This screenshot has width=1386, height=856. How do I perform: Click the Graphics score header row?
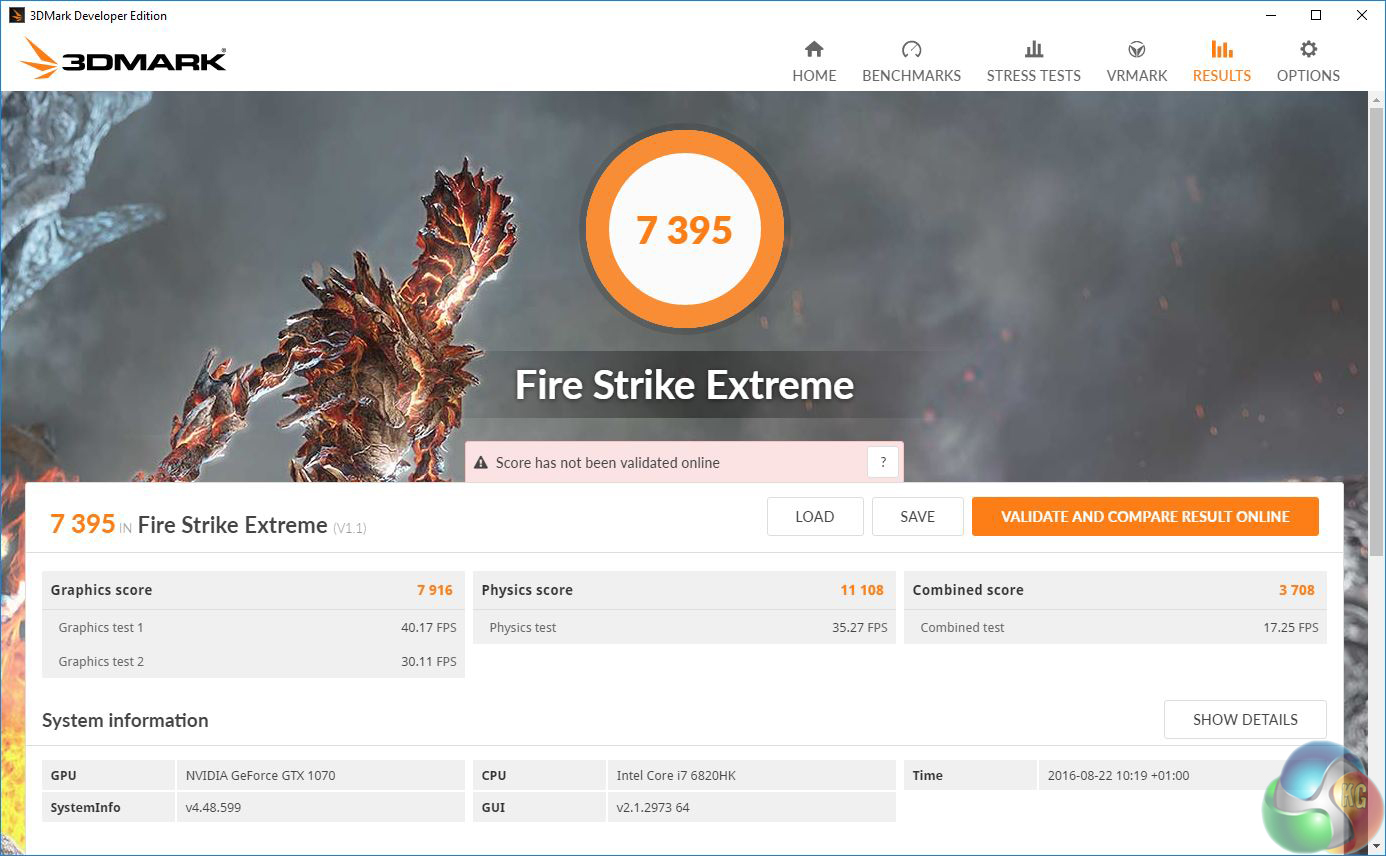click(252, 590)
